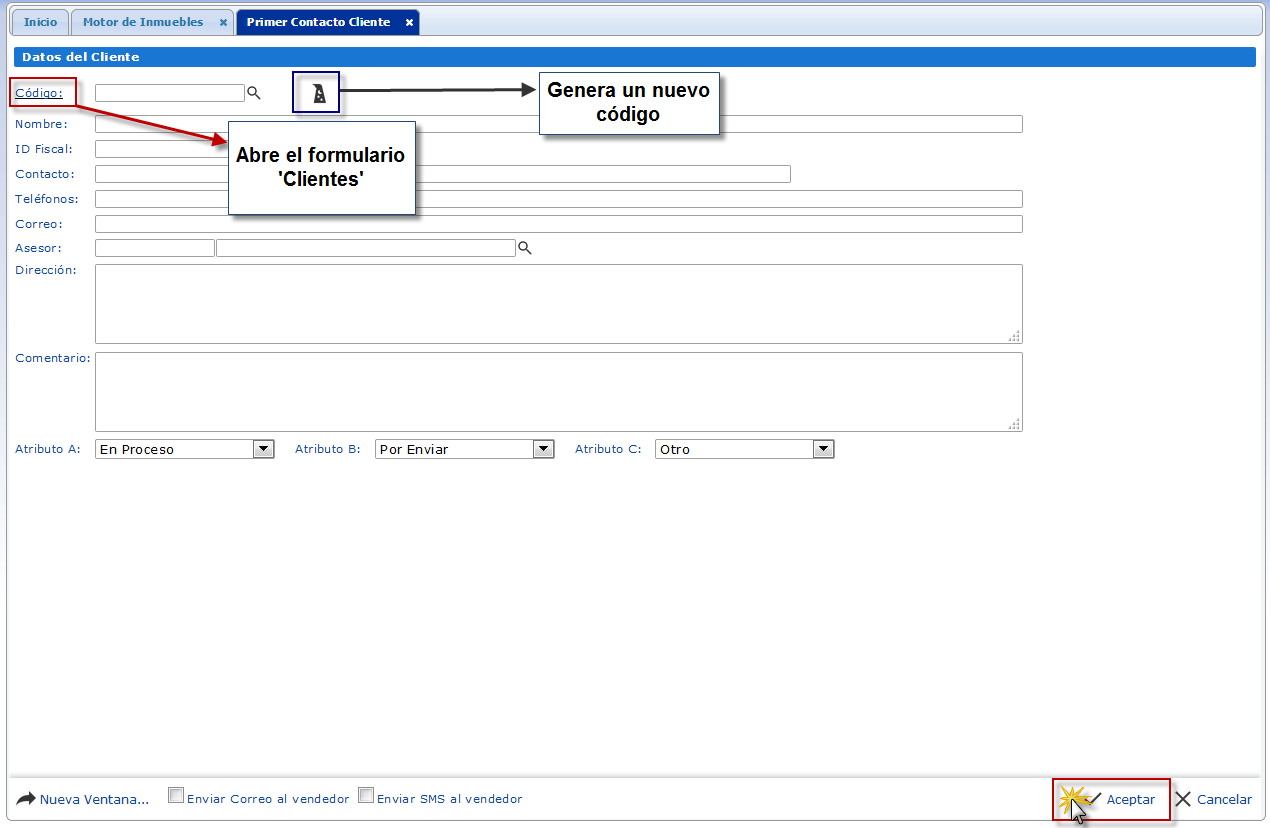Switch to Motor de Inmuebles tab
The image size is (1270, 828).
[143, 22]
